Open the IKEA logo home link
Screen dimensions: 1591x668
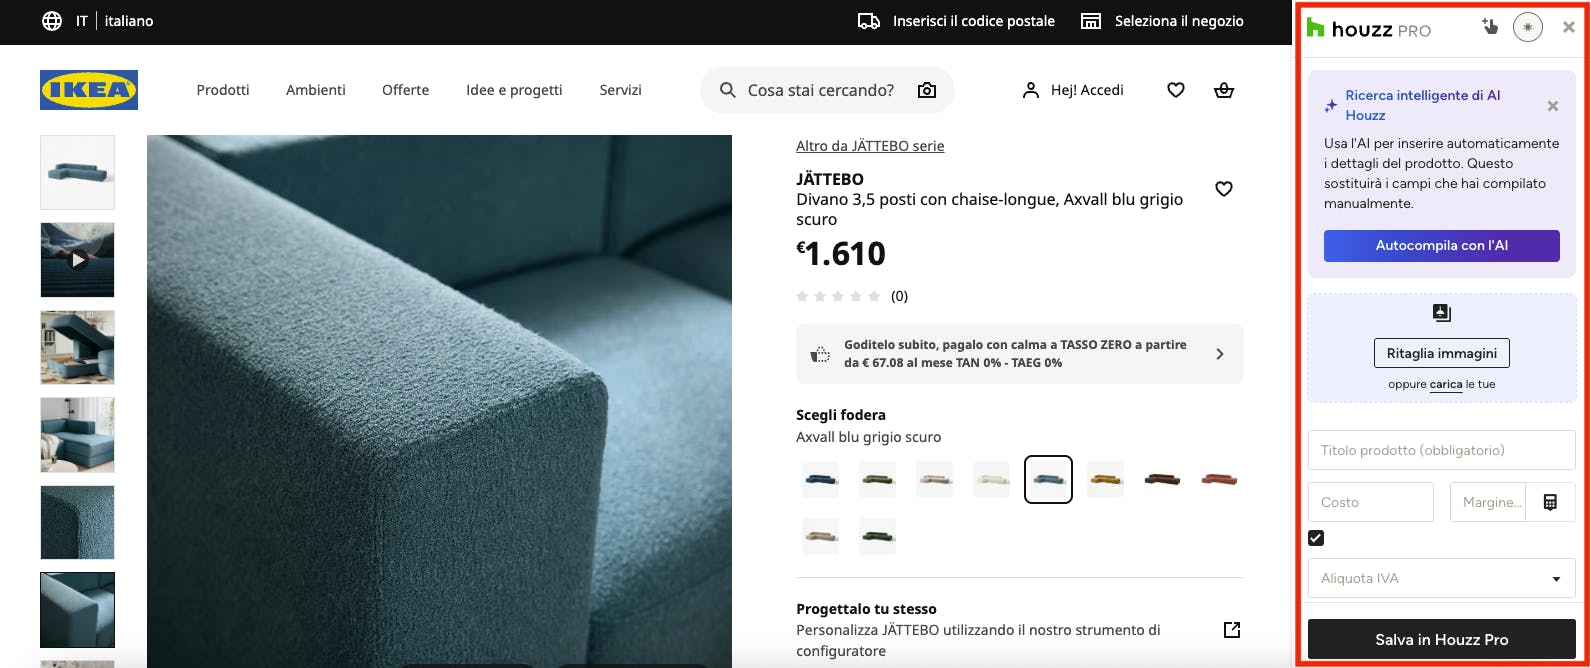pos(89,90)
